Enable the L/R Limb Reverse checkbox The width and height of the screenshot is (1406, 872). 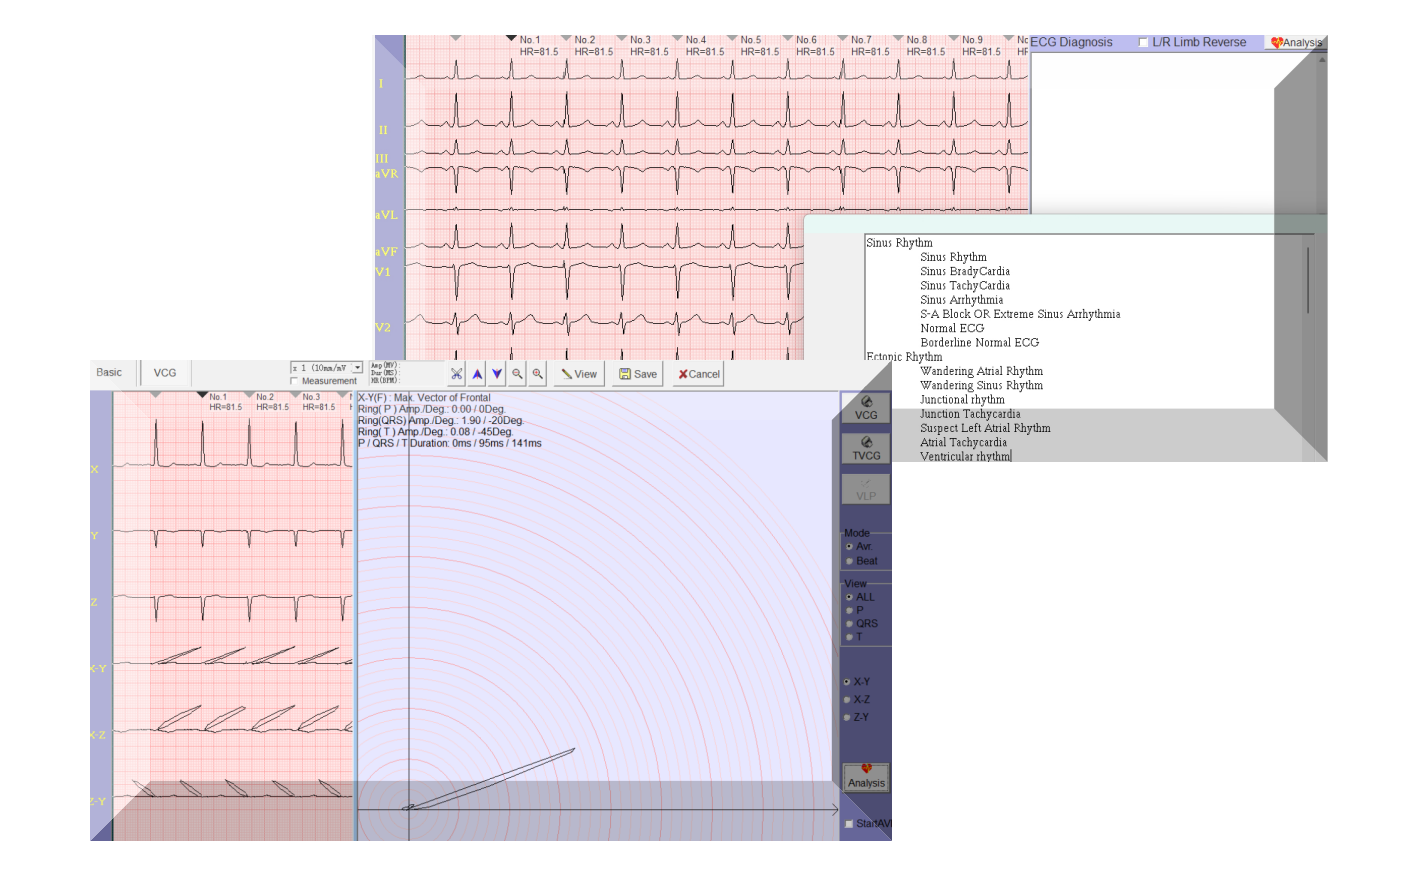click(1144, 42)
